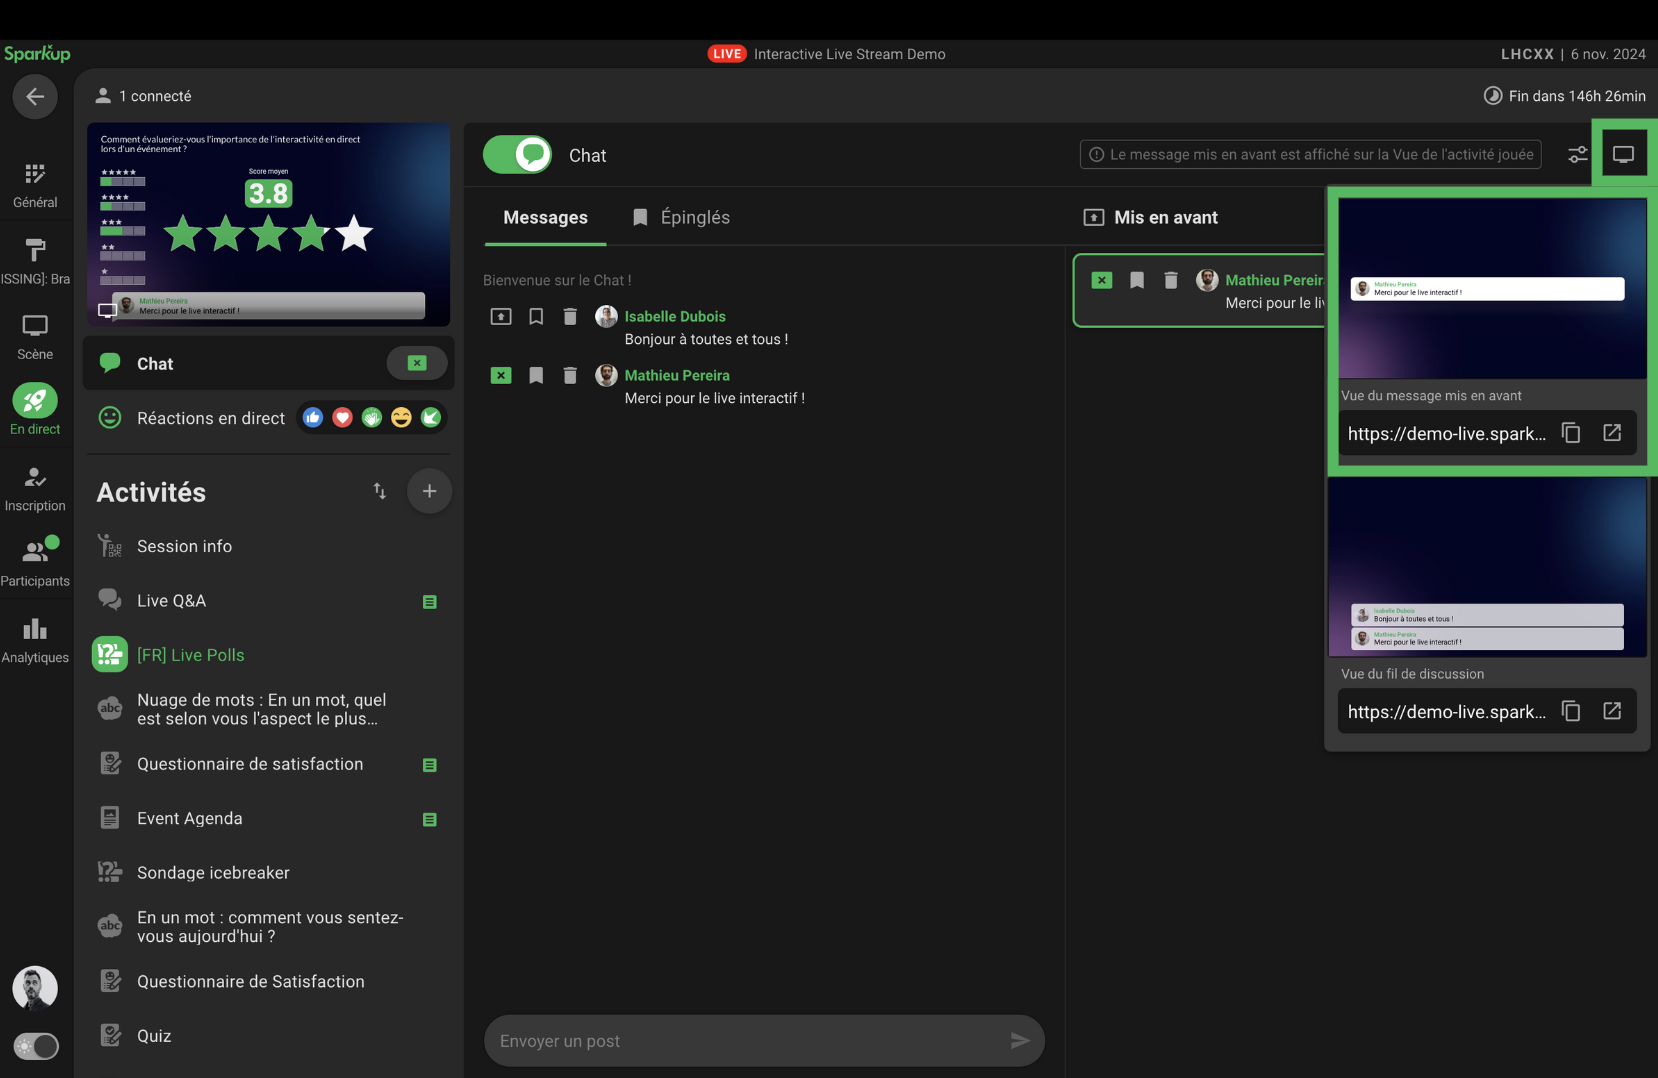This screenshot has height=1078, width=1658.
Task: Open chat filter settings sliders icon
Action: click(1577, 155)
